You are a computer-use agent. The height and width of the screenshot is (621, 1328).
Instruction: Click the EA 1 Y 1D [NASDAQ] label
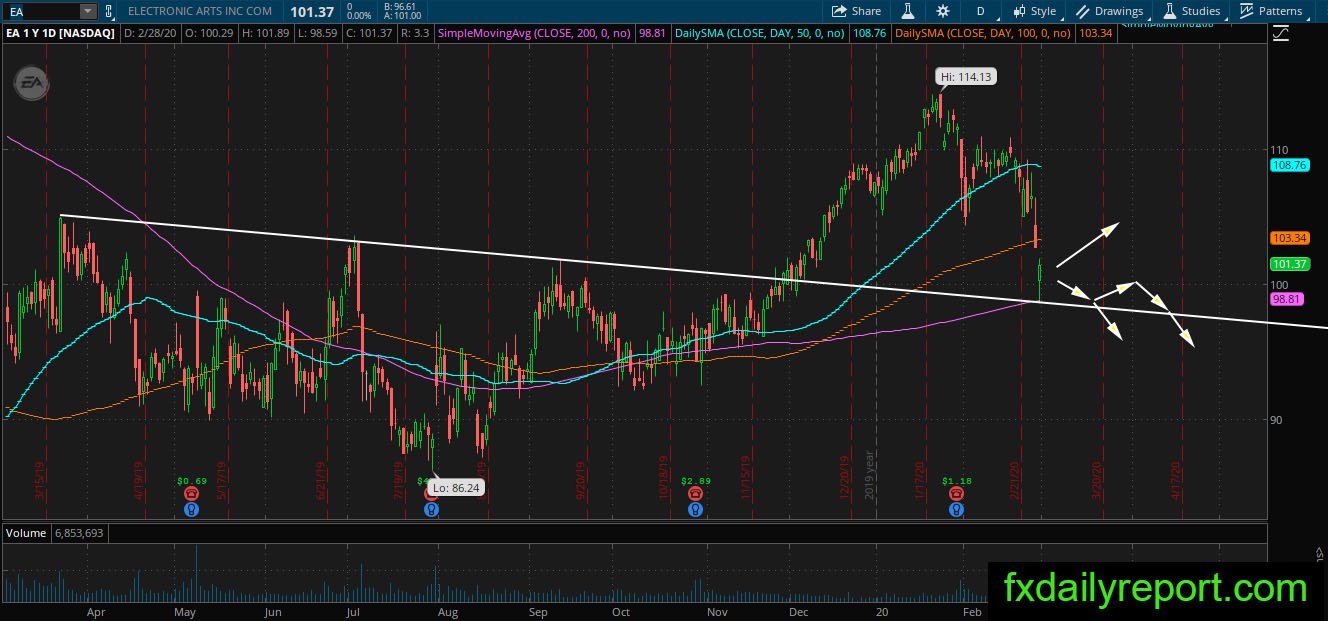coord(59,33)
